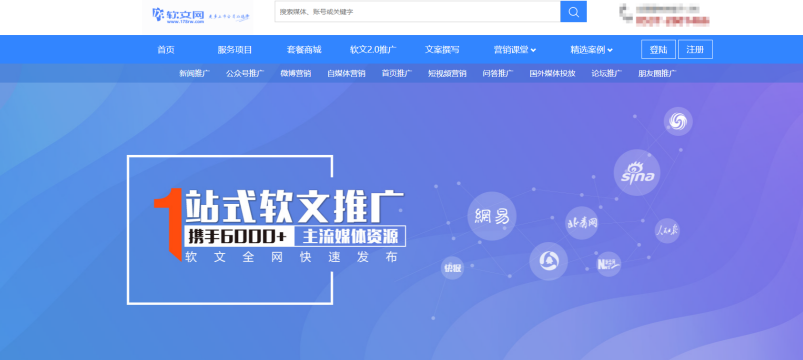The height and width of the screenshot is (360, 803).
Task: Open the 国外媒体投放 sub-menu link
Action: point(553,73)
